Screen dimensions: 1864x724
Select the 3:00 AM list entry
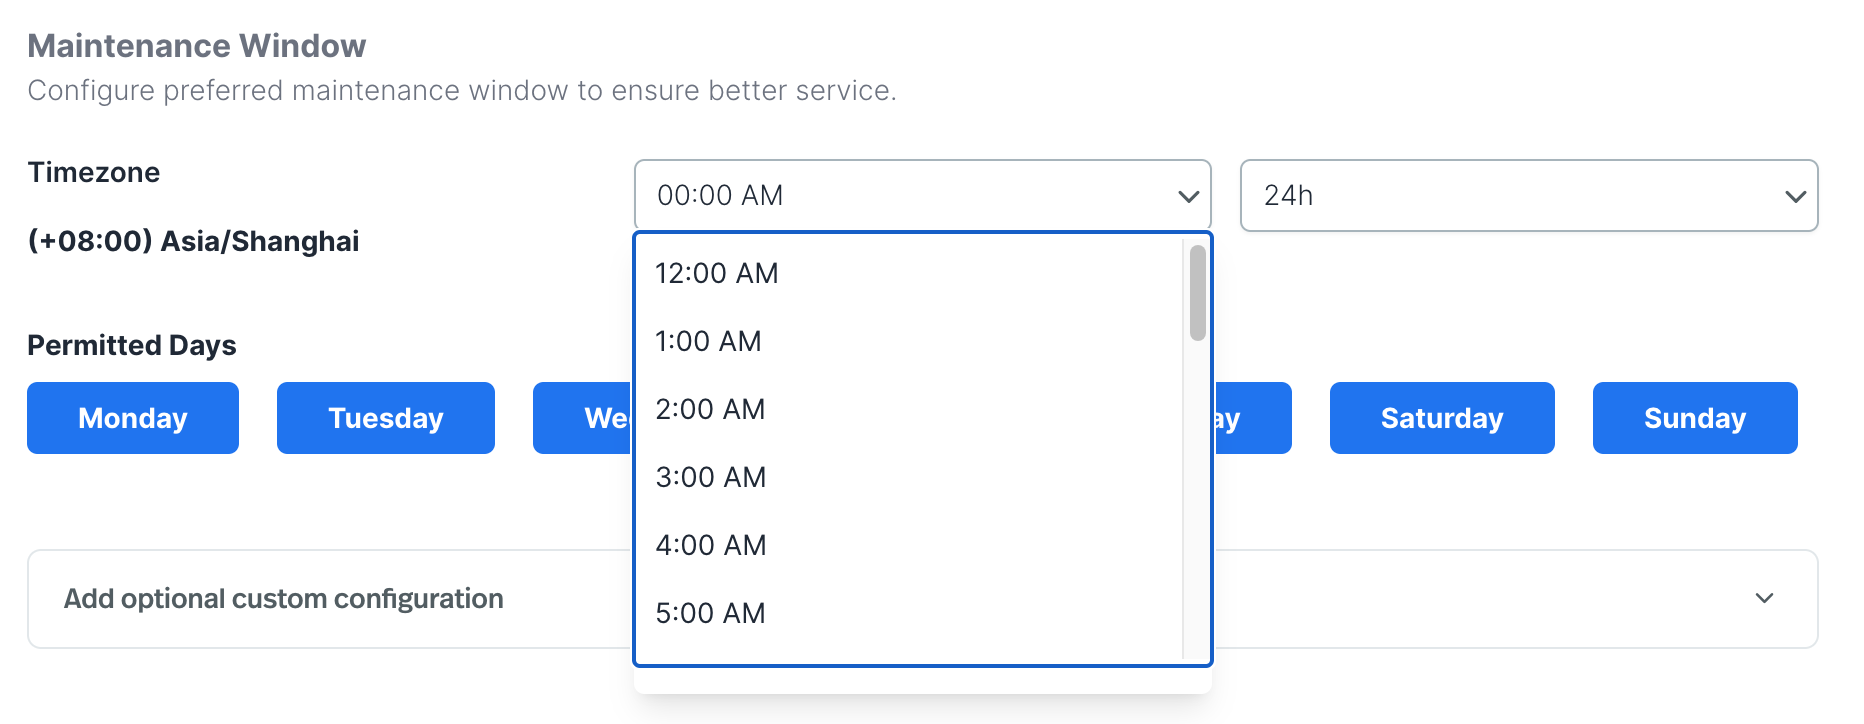tap(711, 477)
